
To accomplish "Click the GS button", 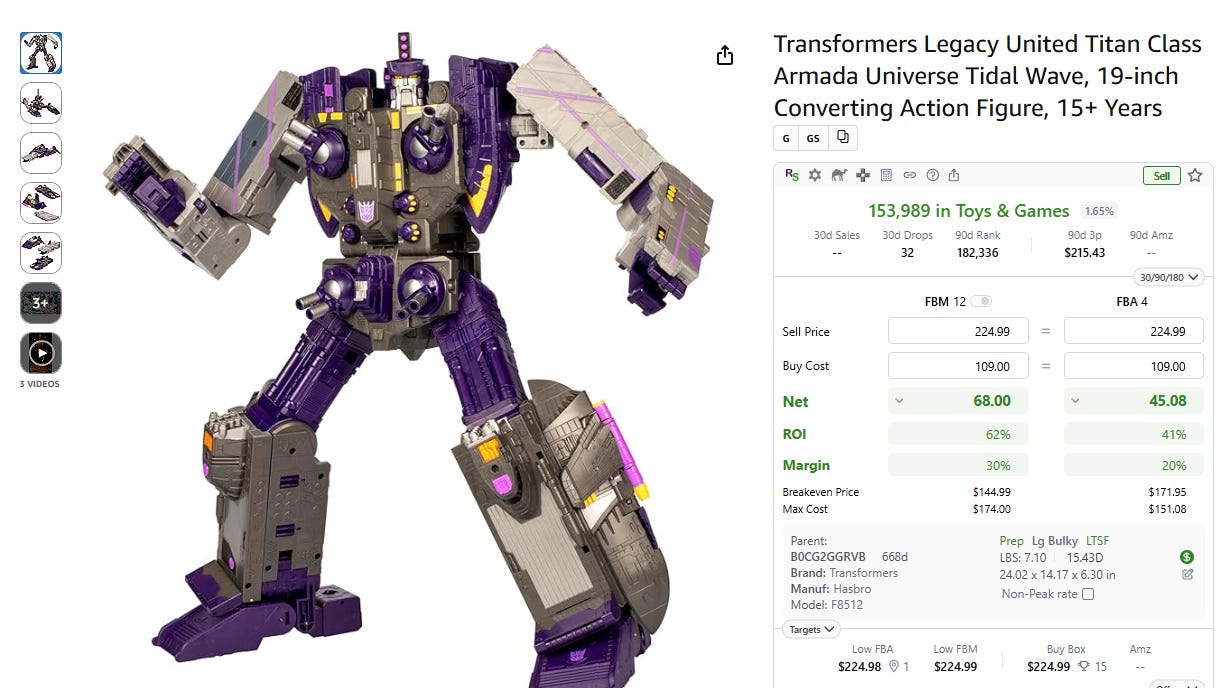I will [813, 138].
